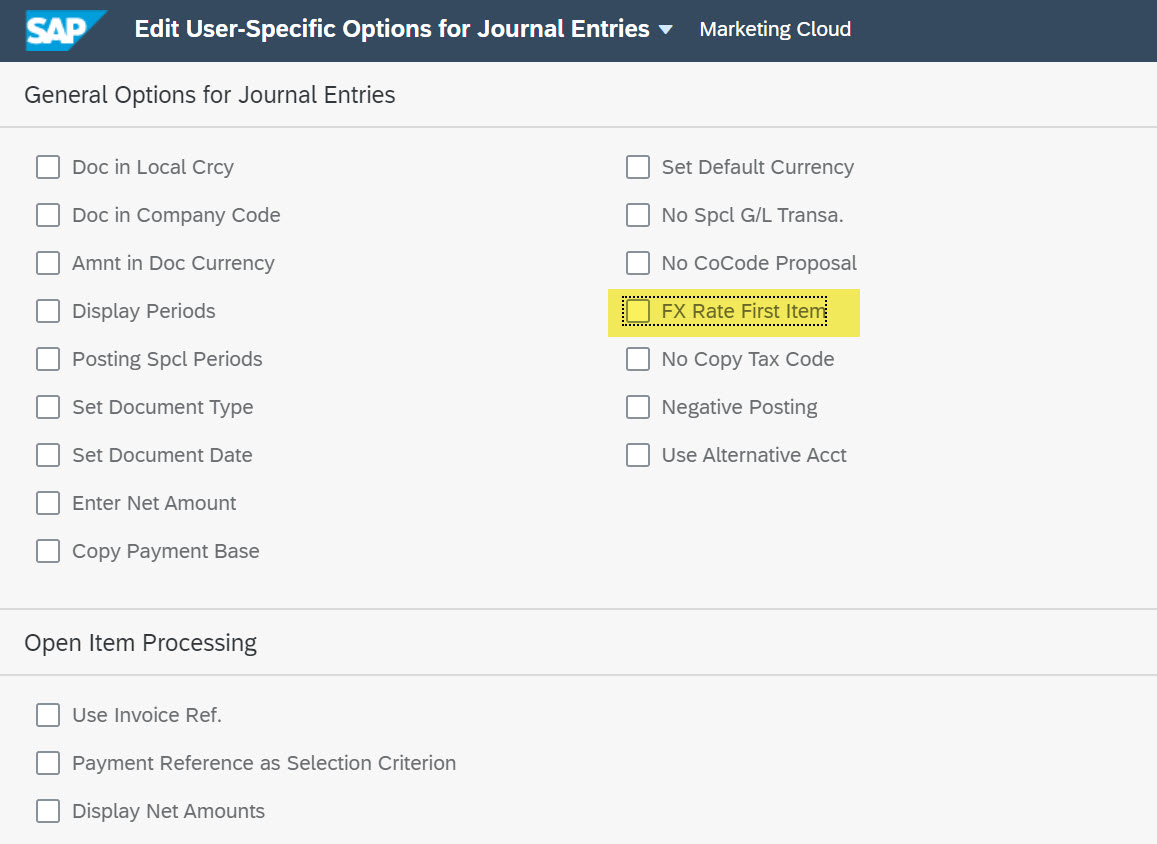Enable the Doc in Local Crcy checkbox
The width and height of the screenshot is (1157, 844).
click(48, 167)
